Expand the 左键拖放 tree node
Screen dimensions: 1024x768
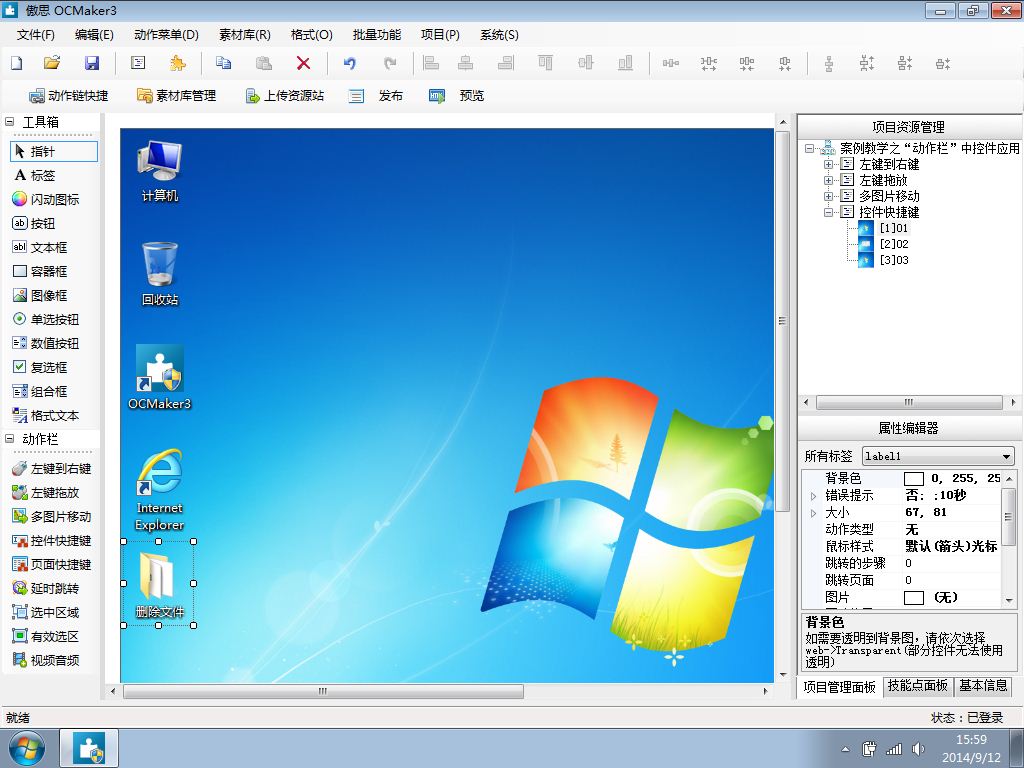(x=828, y=180)
